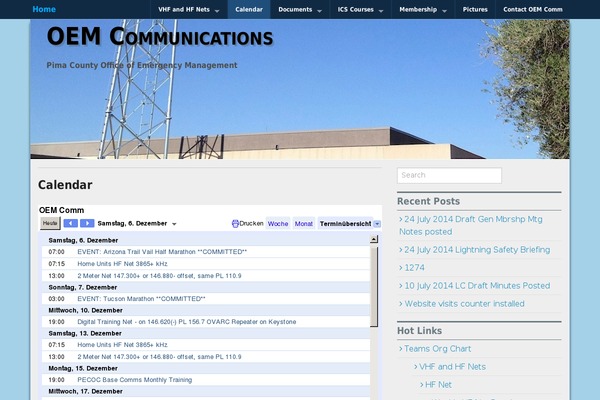Click Mittwoch, 10. Dezember date header
This screenshot has width=600, height=400.
coord(85,310)
